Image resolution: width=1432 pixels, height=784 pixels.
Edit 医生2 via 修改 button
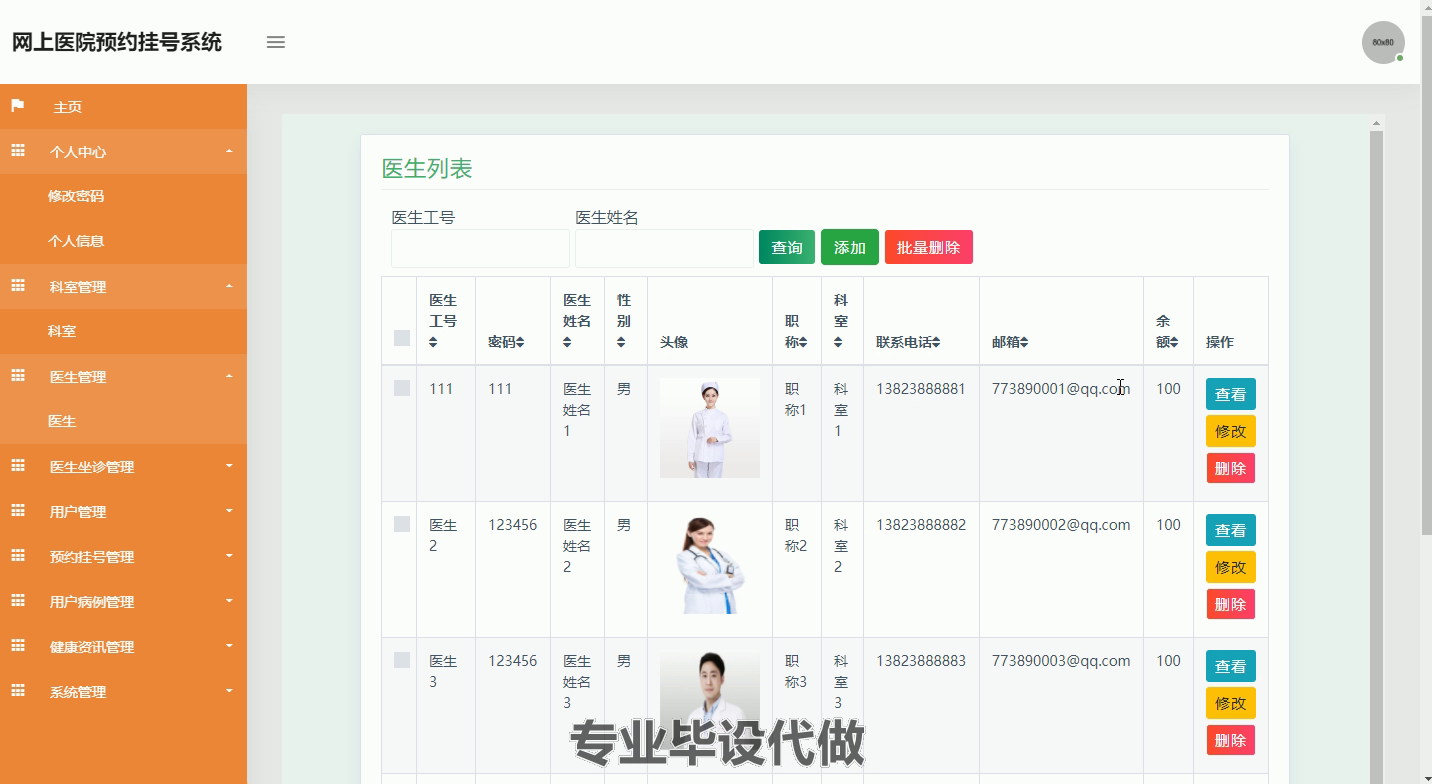tap(1231, 567)
